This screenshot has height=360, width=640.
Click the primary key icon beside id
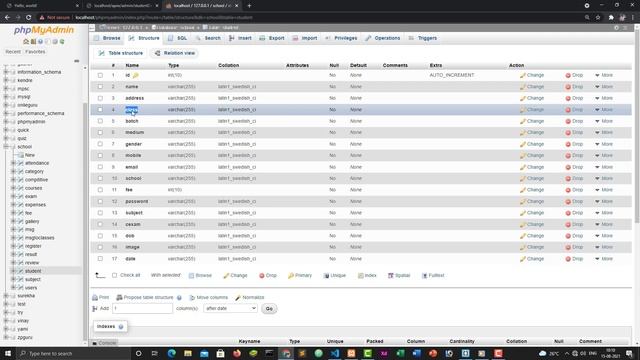coord(136,76)
